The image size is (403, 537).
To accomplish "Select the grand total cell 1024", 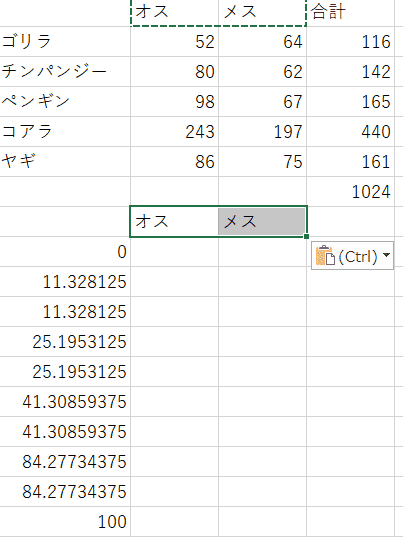I will pyautogui.click(x=350, y=191).
